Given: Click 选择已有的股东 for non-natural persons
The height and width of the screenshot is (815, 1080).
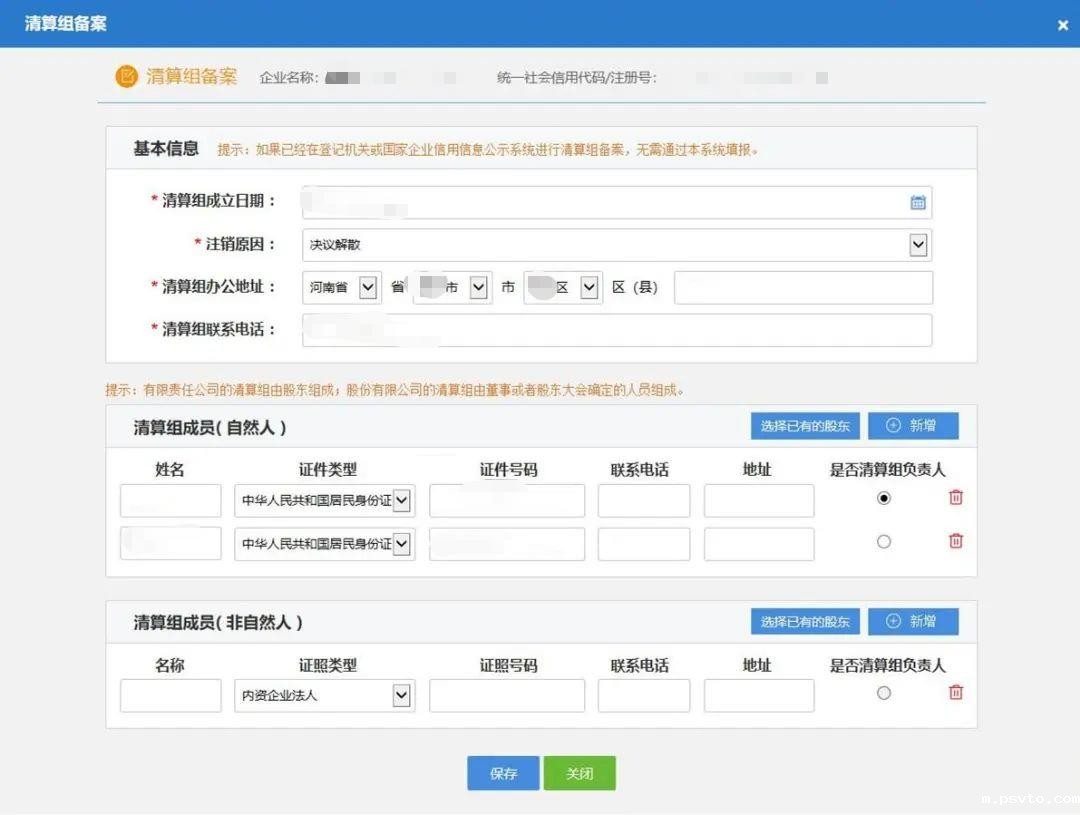Looking at the screenshot, I should pos(804,621).
